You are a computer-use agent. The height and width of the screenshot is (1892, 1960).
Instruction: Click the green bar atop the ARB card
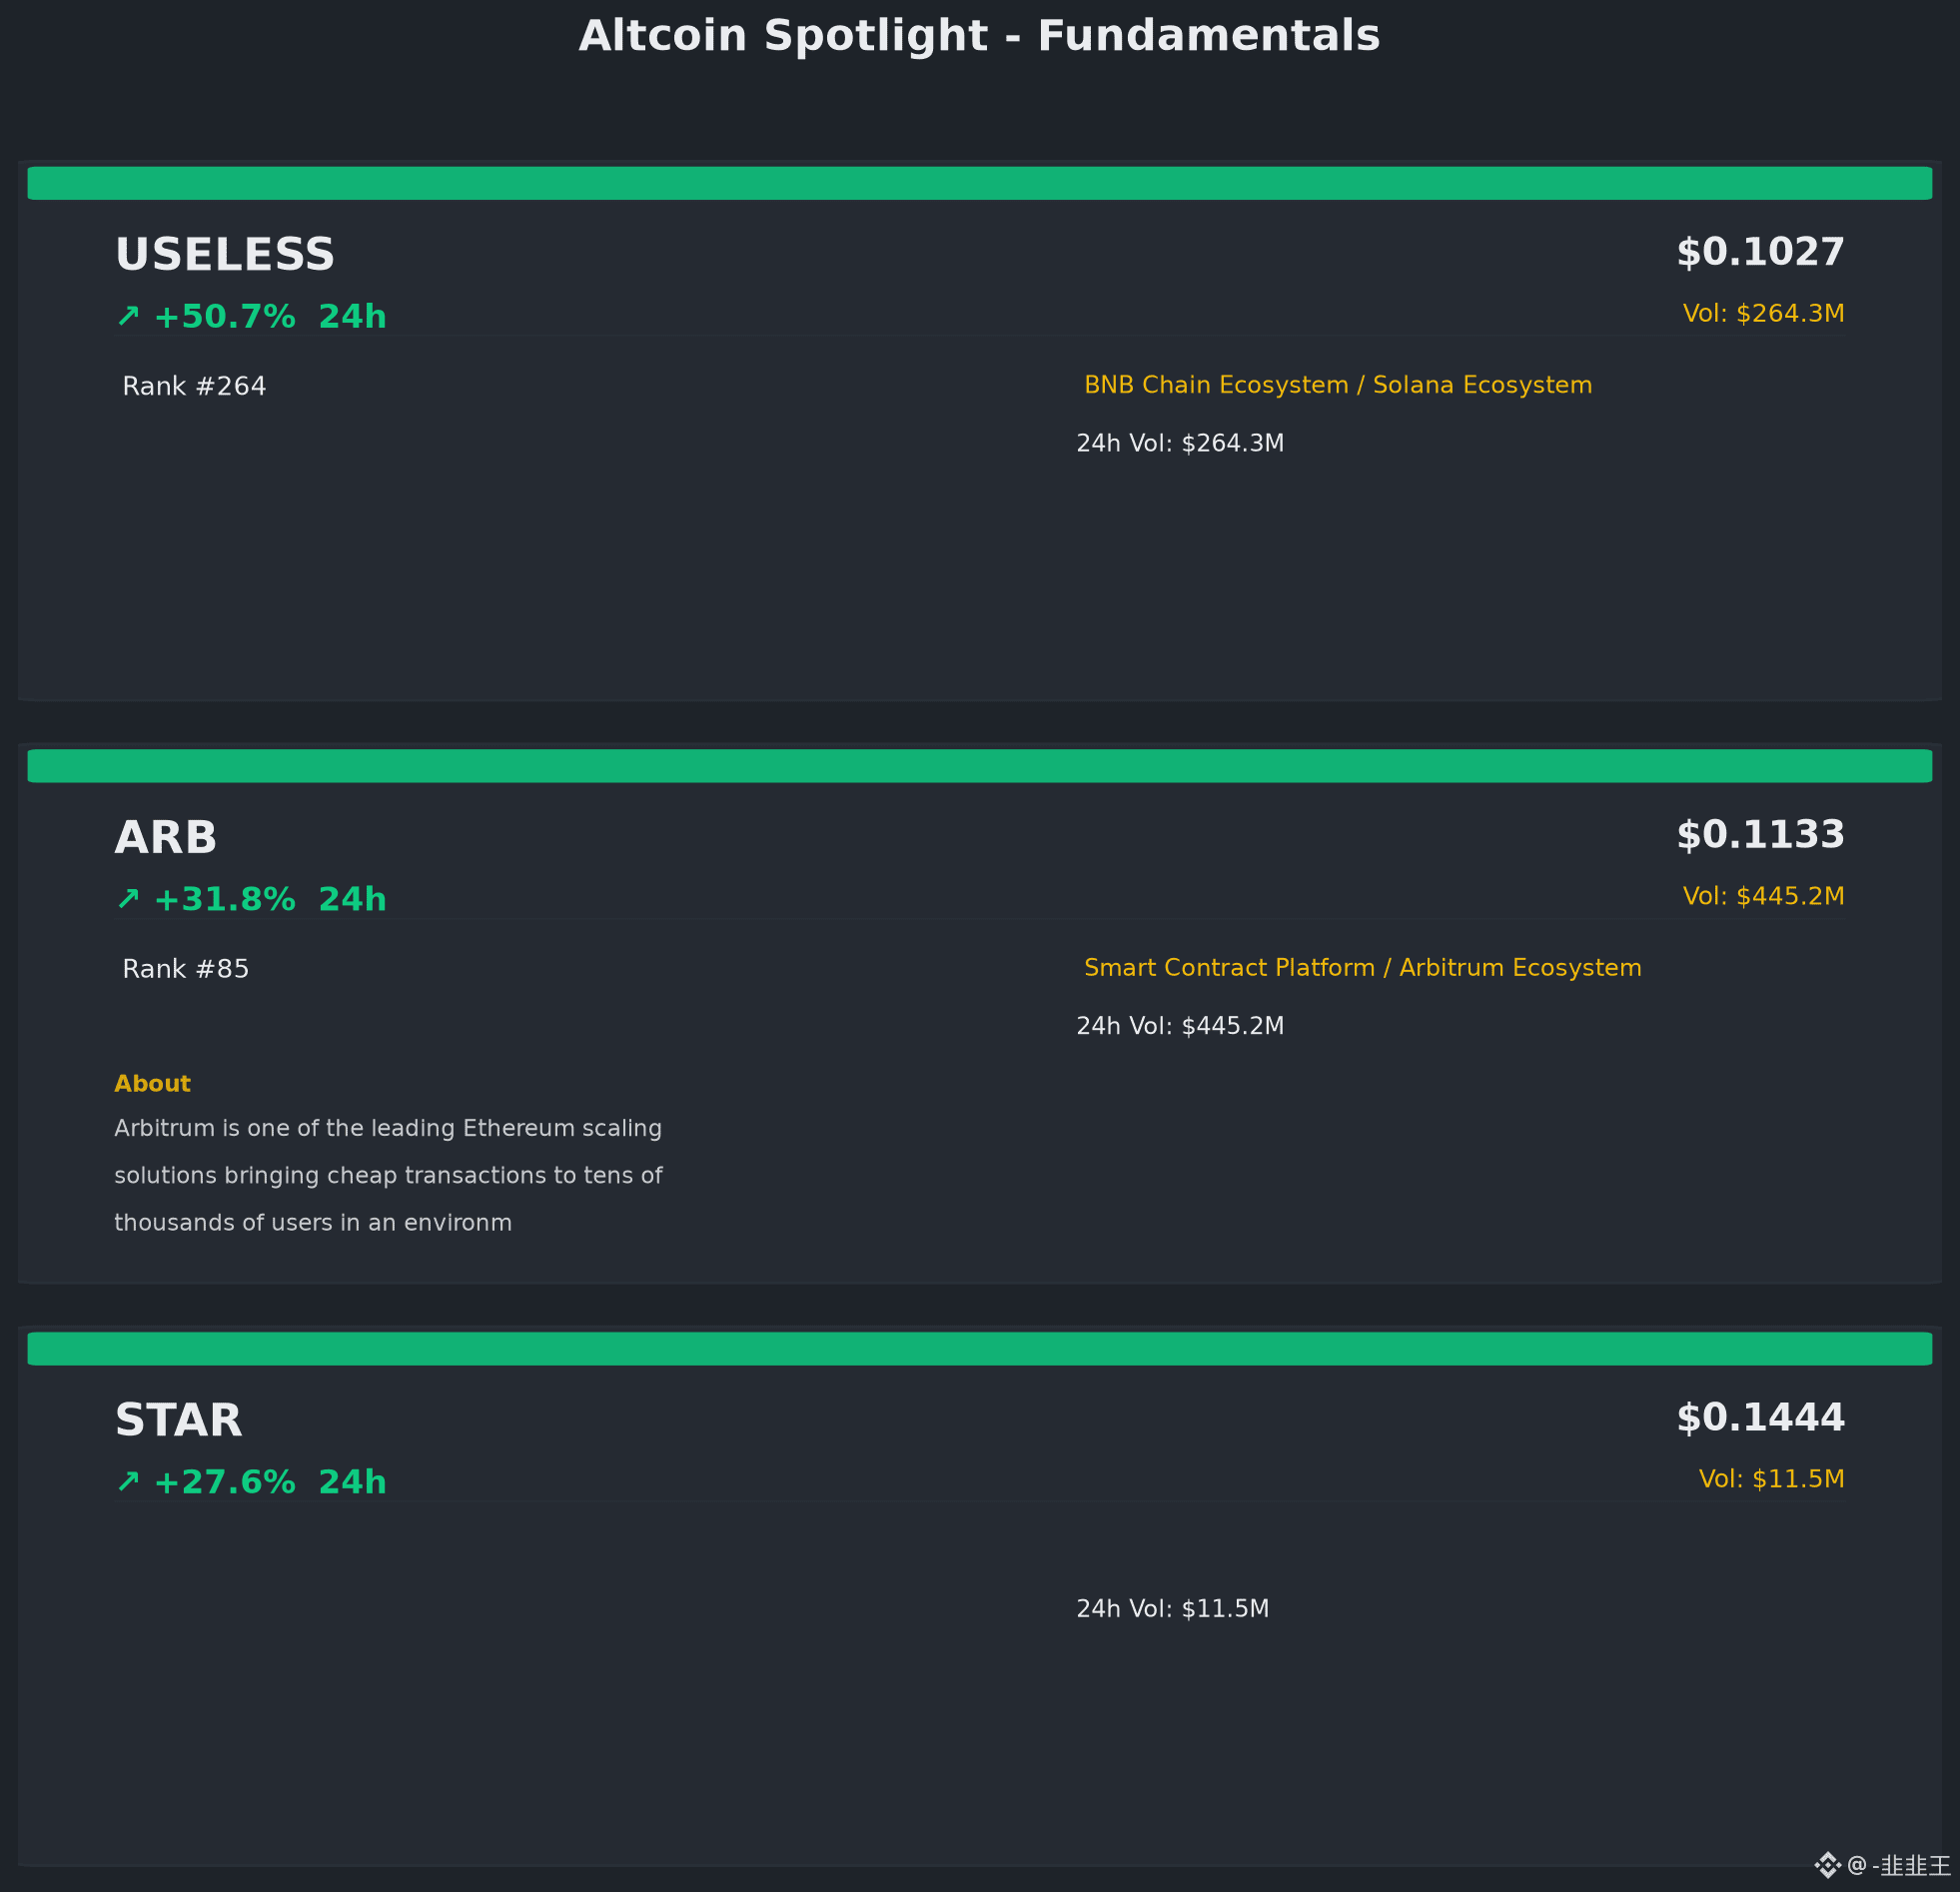(x=980, y=766)
